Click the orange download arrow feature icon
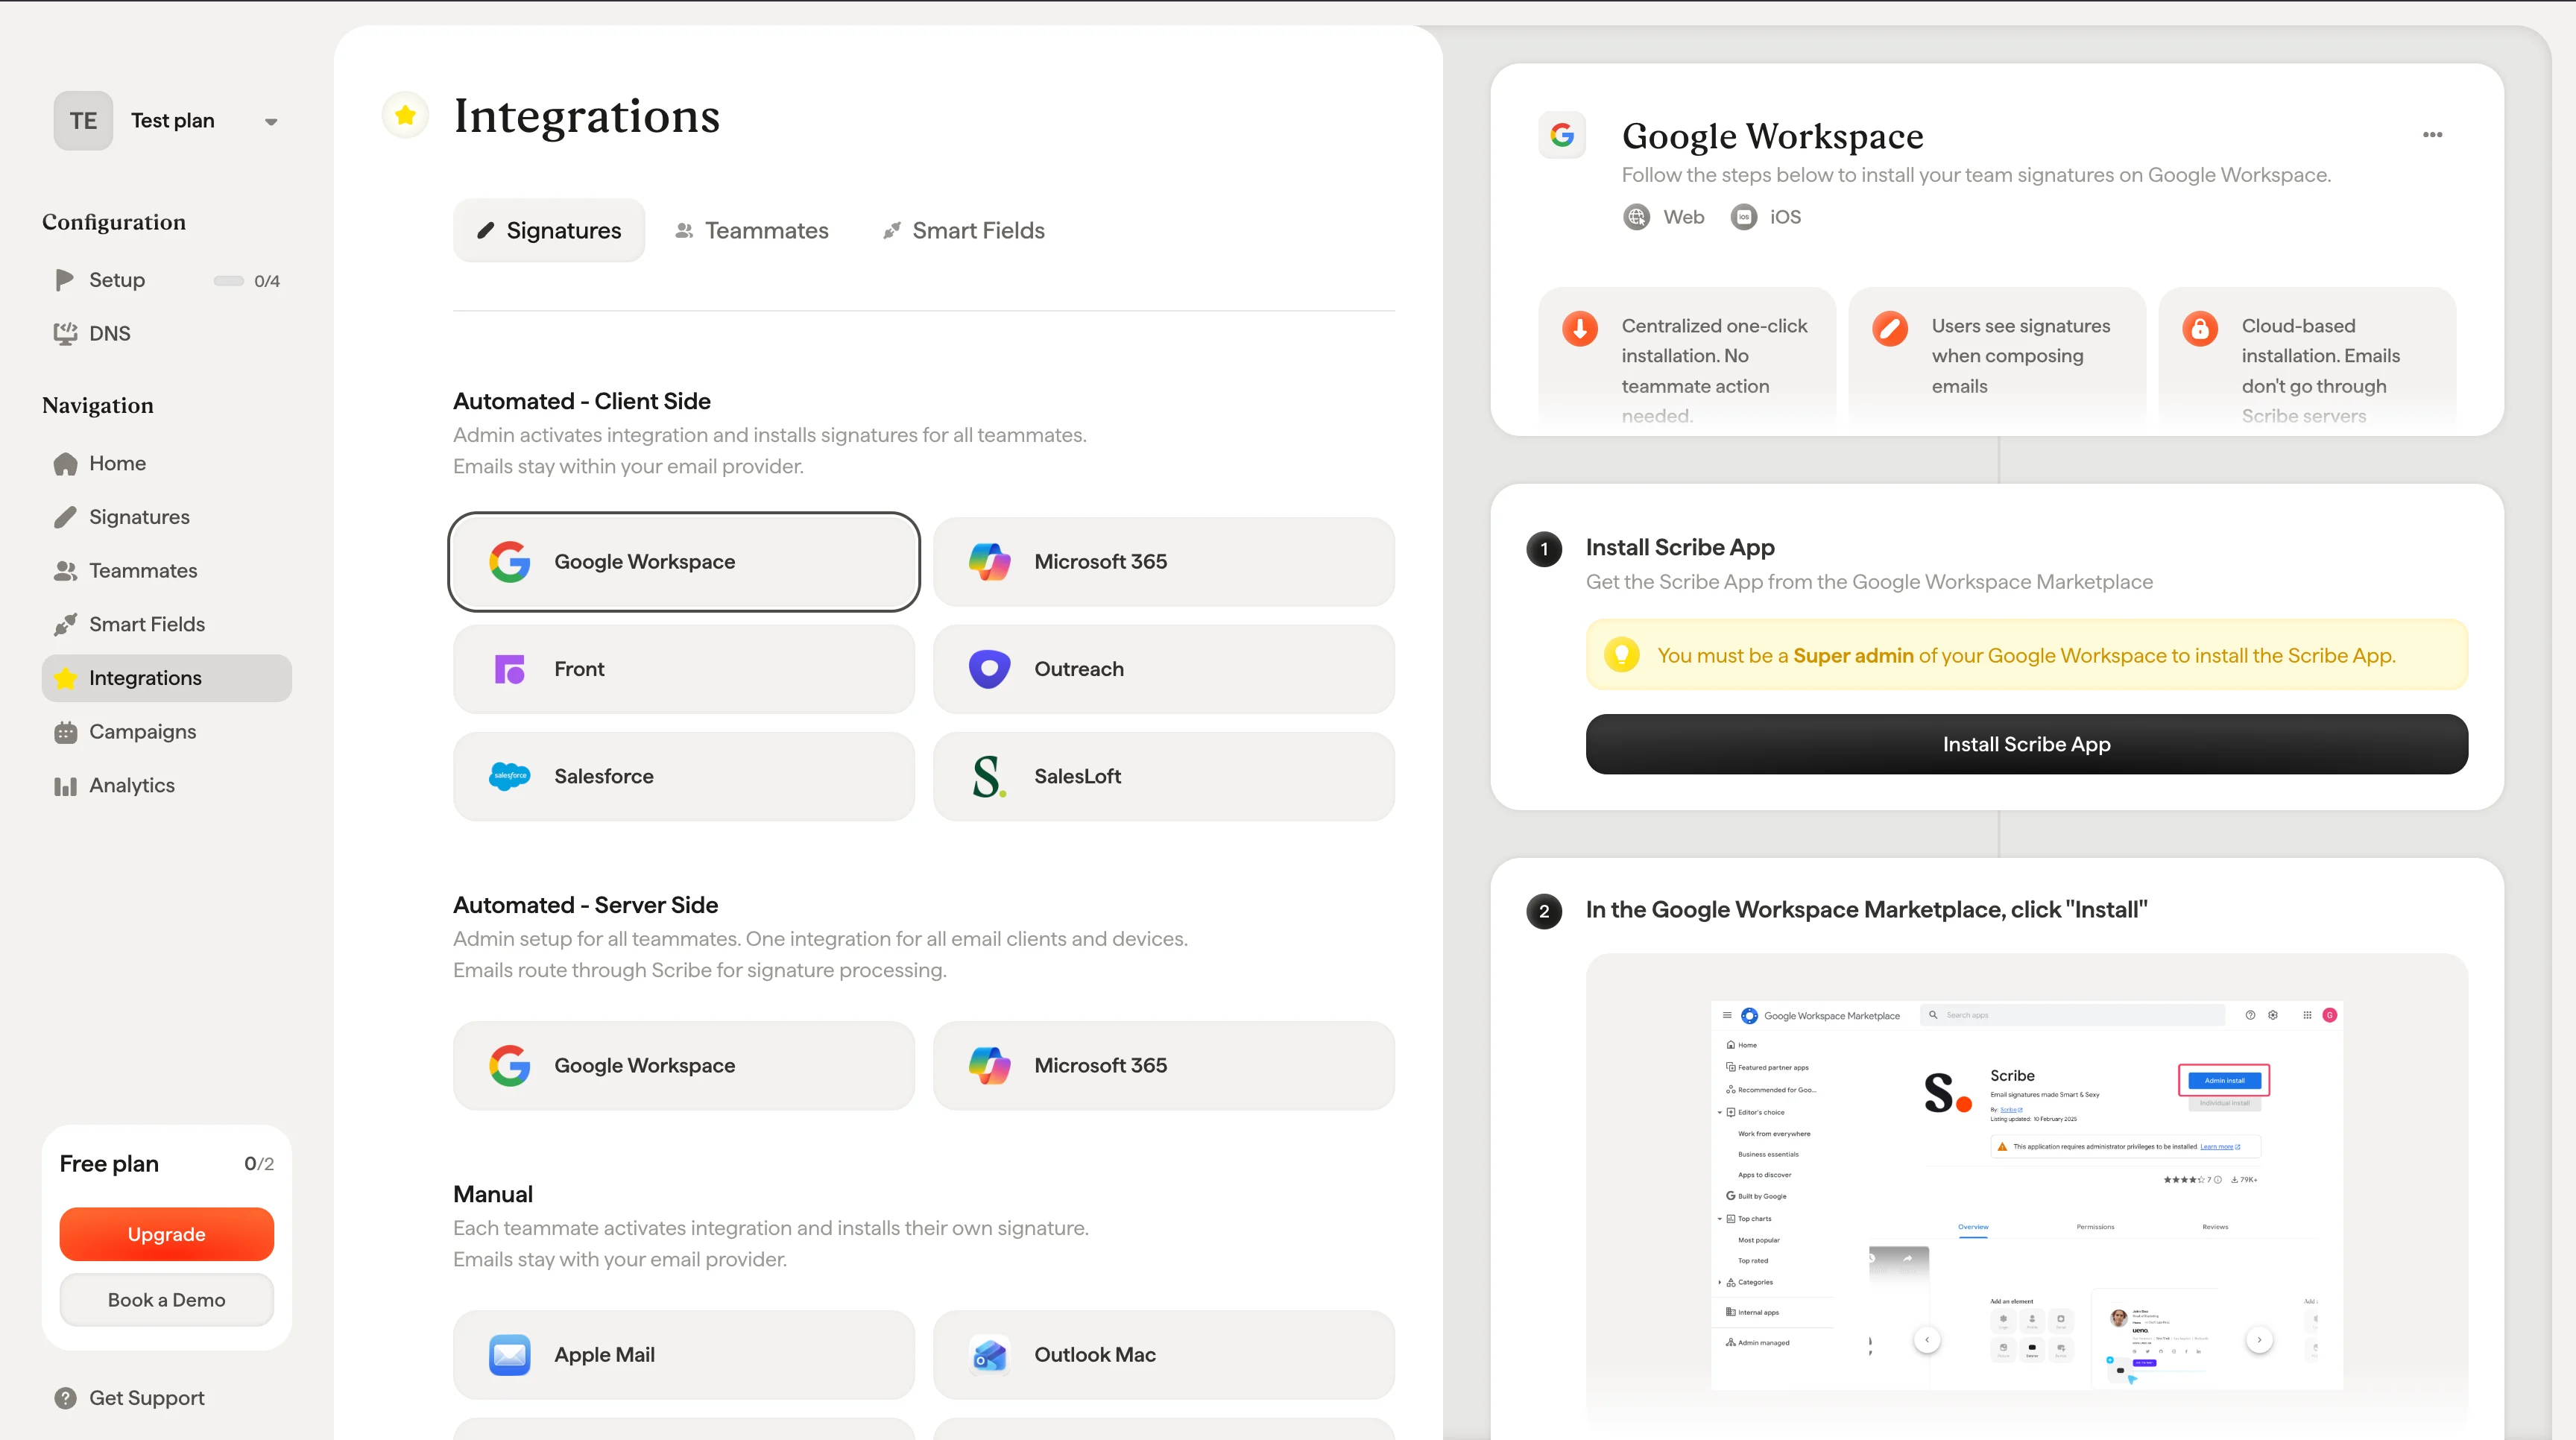 pyautogui.click(x=1580, y=328)
